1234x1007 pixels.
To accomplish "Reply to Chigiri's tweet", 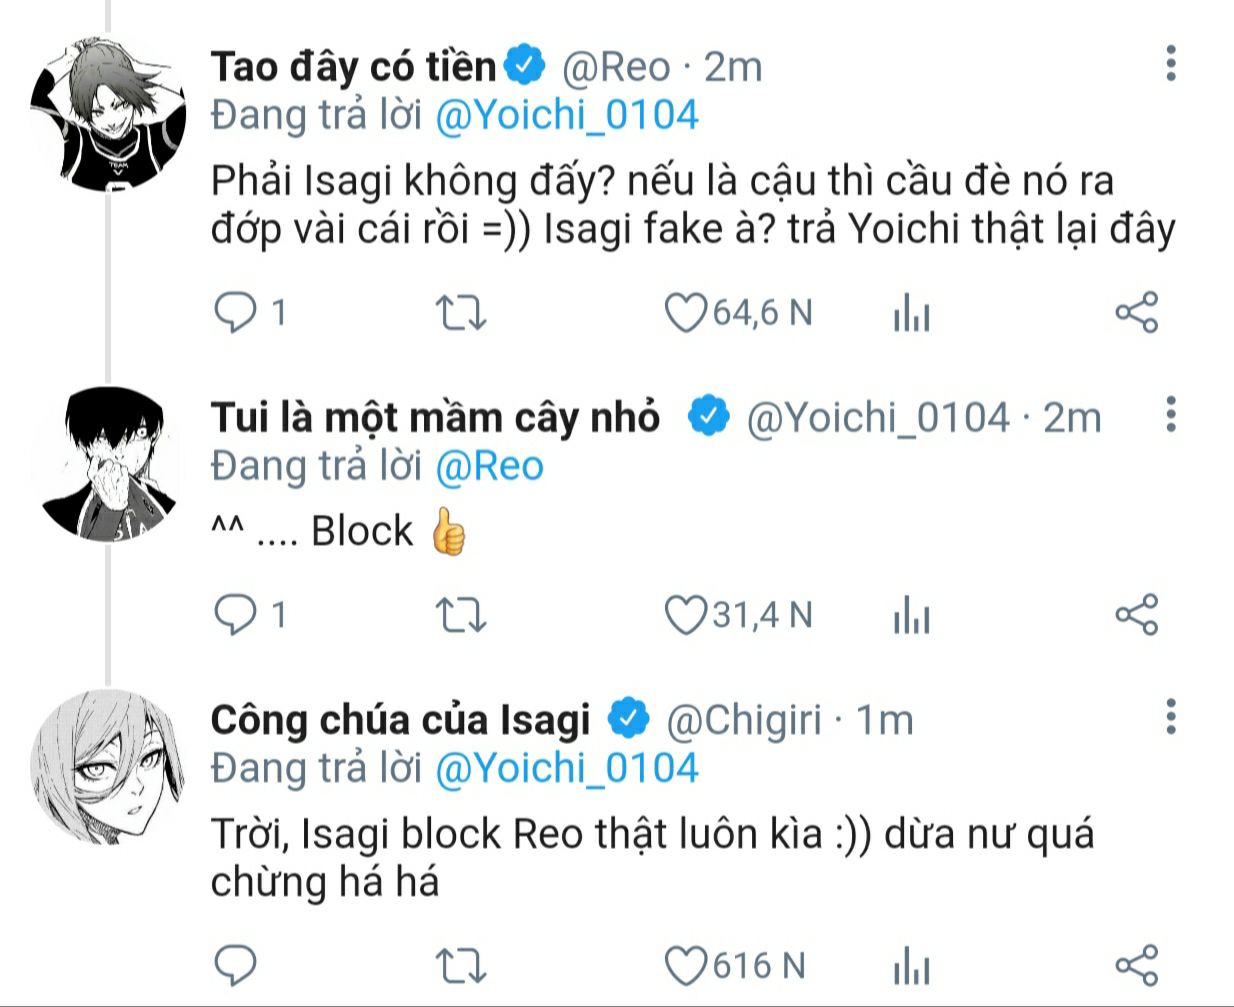I will click(x=236, y=965).
